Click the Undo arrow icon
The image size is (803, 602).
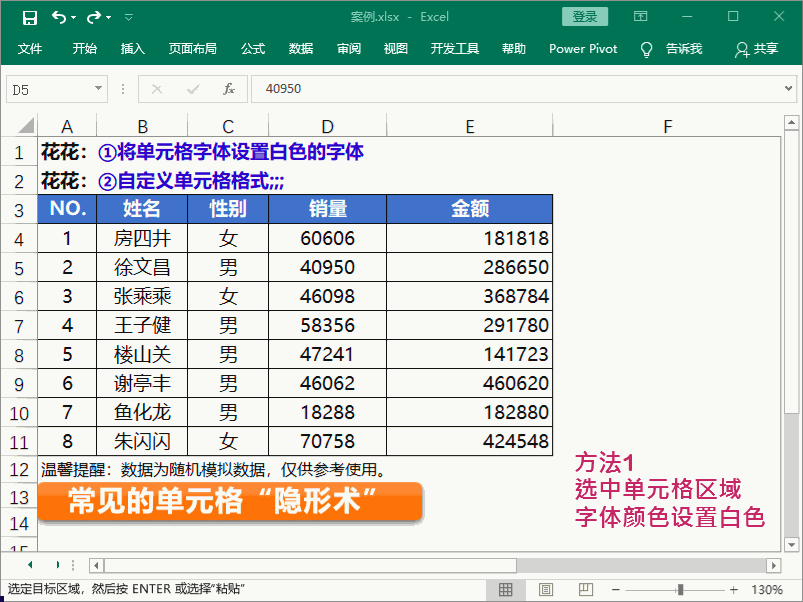[x=58, y=17]
